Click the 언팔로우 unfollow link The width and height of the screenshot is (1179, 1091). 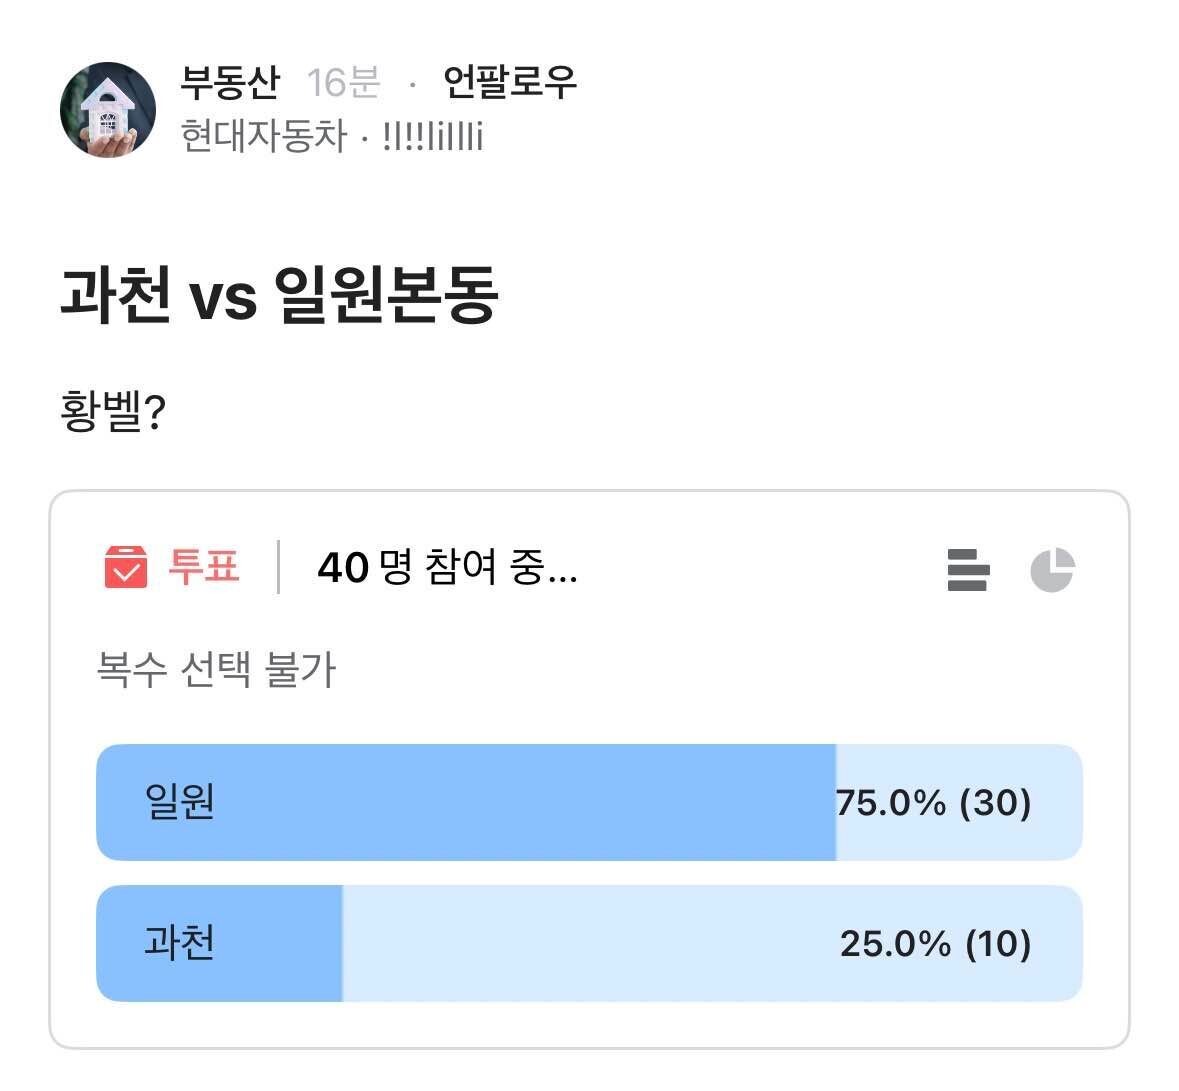[x=512, y=85]
